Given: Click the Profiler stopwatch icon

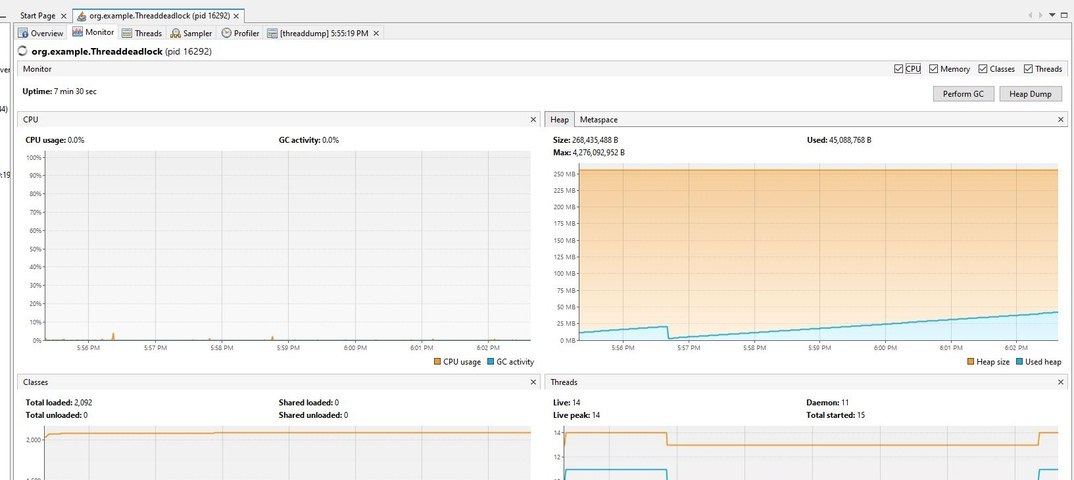Looking at the screenshot, I should tap(226, 33).
